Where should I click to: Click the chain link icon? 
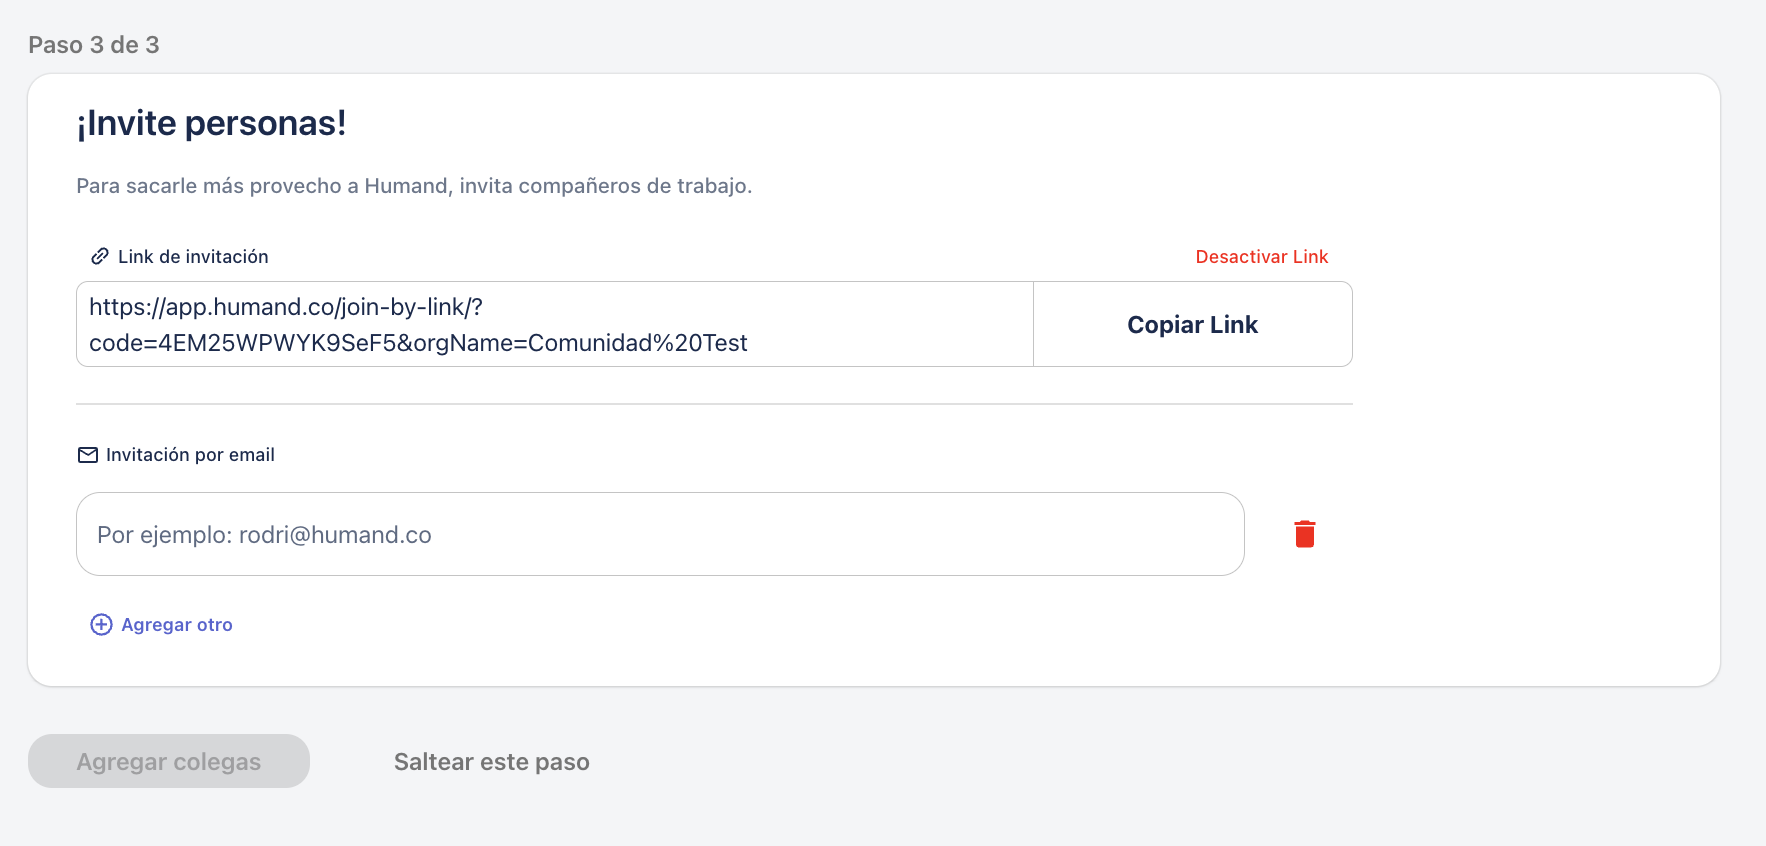click(x=100, y=256)
